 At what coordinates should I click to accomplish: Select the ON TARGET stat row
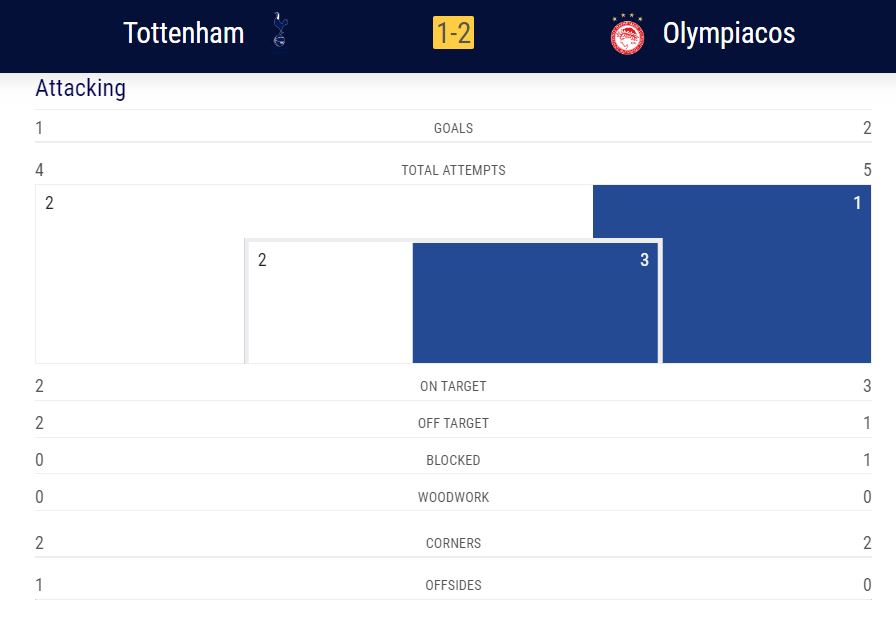453,386
